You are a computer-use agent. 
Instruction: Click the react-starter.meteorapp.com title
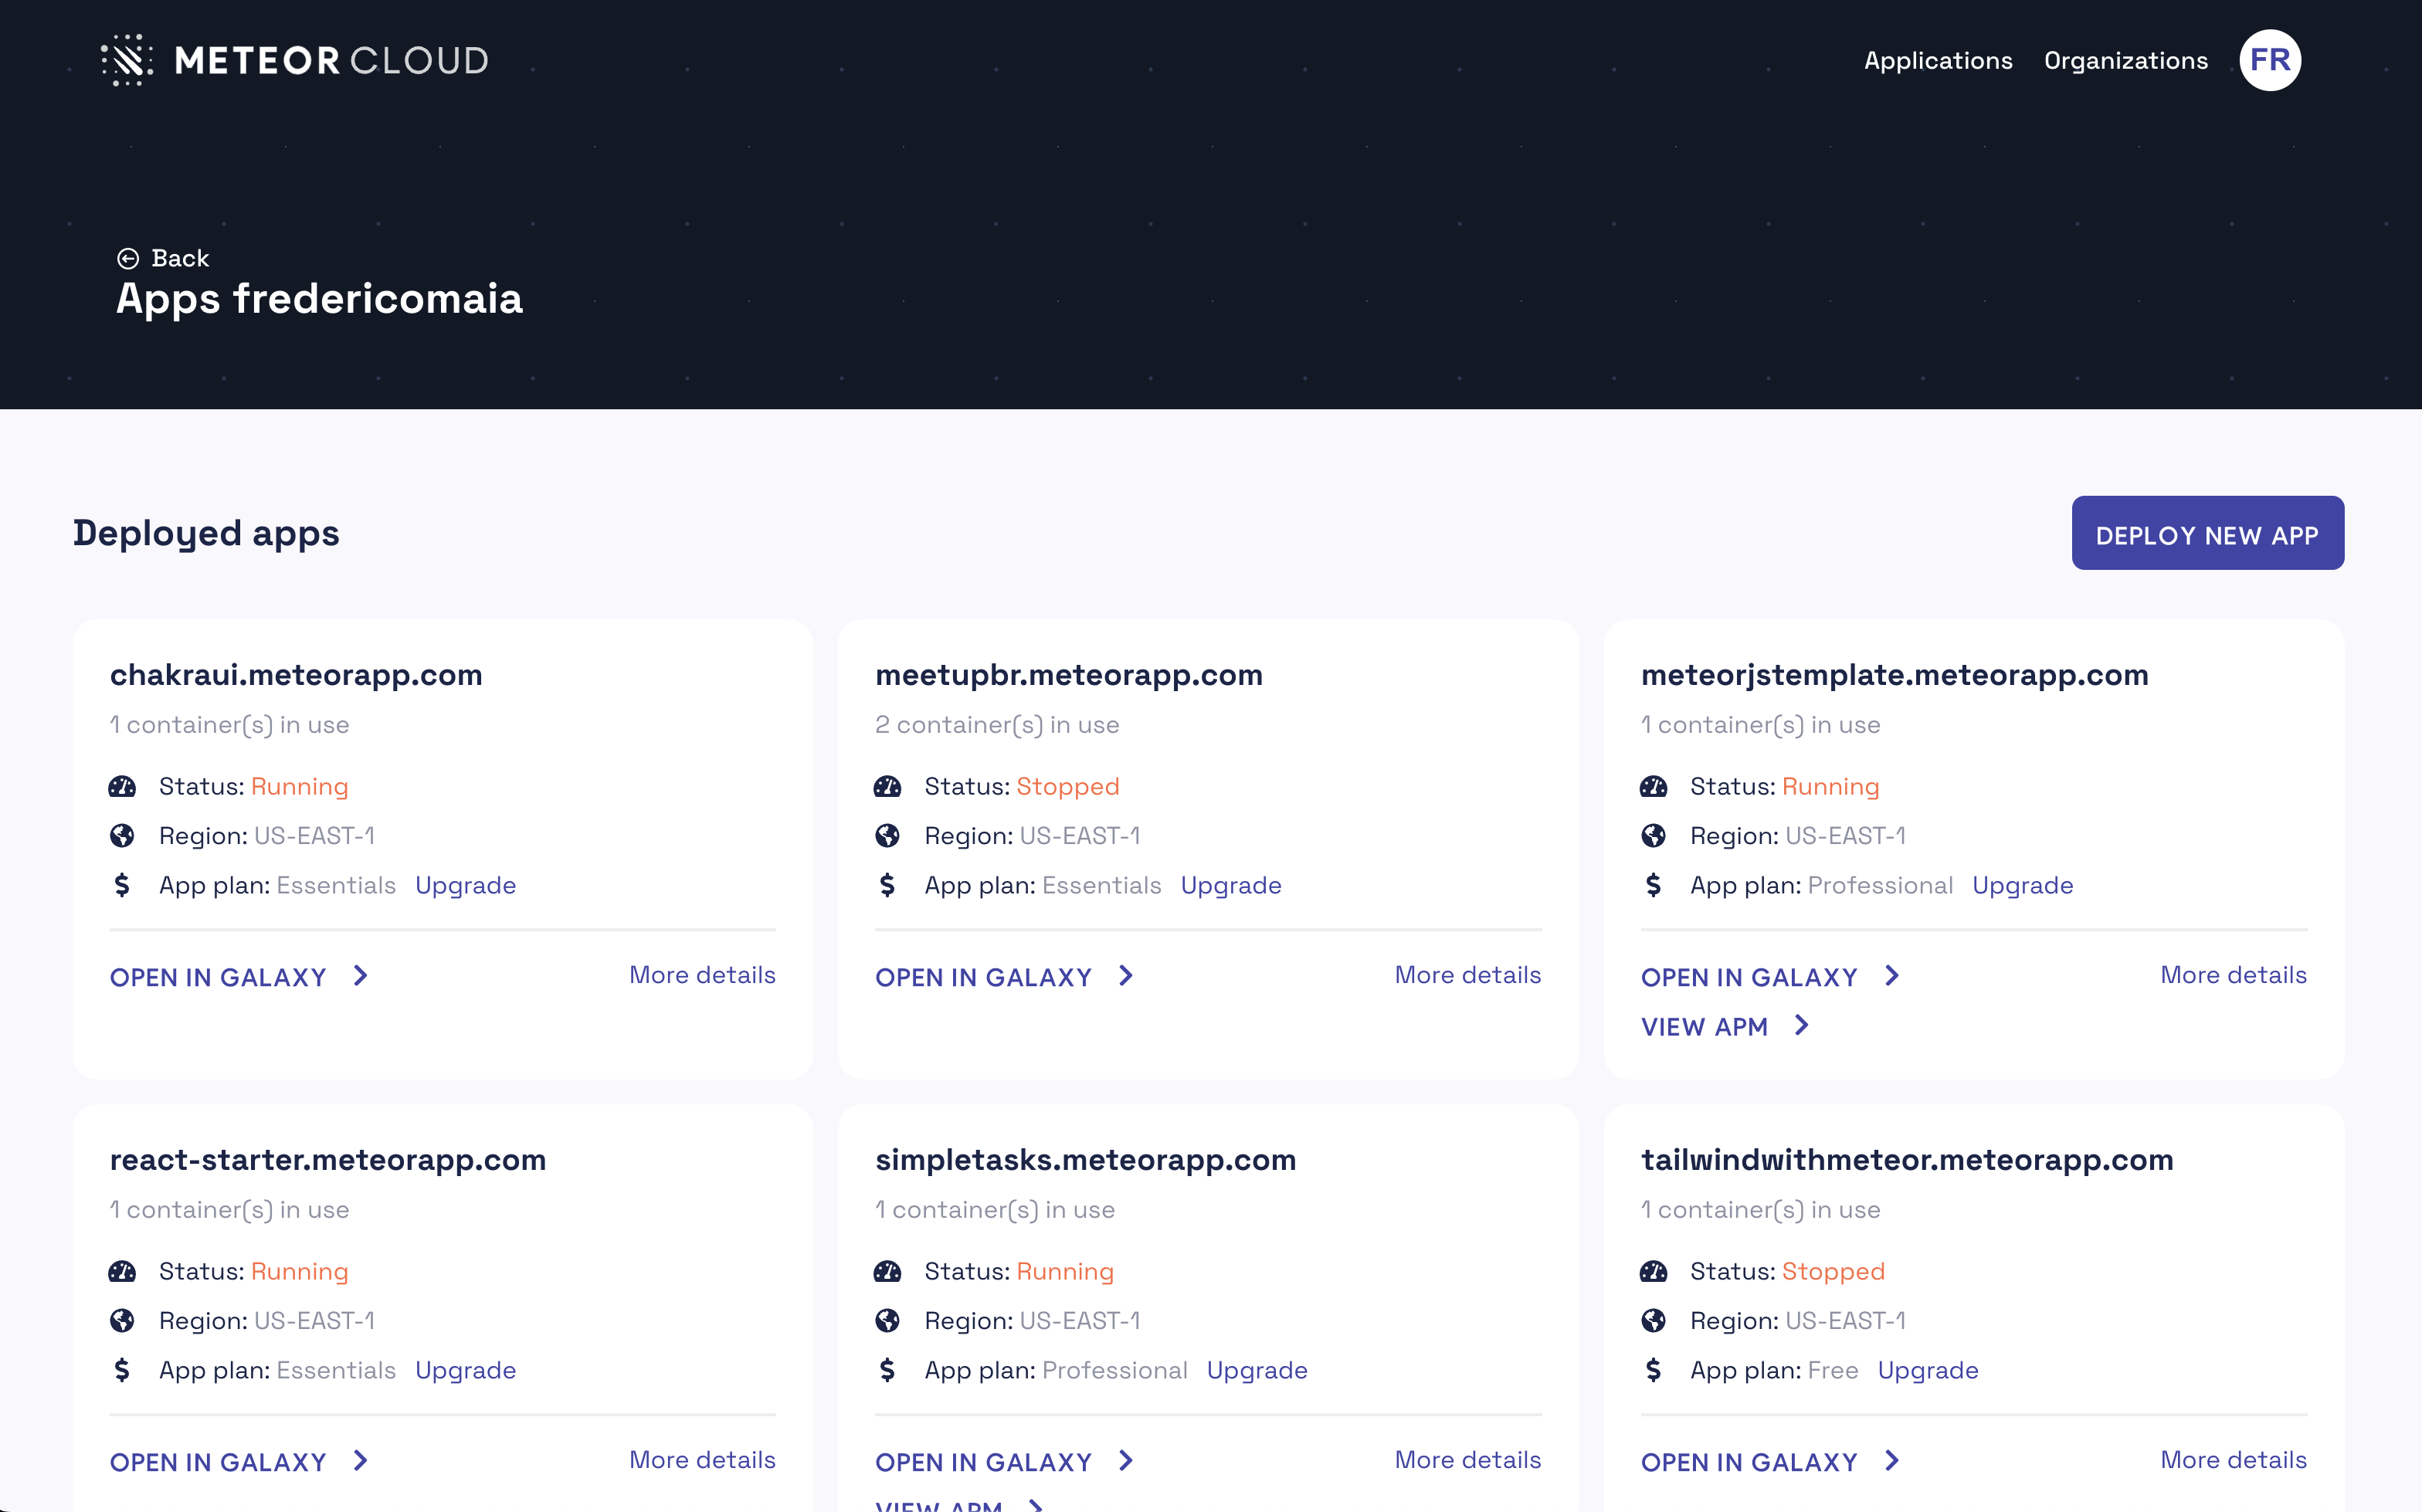coord(328,1160)
